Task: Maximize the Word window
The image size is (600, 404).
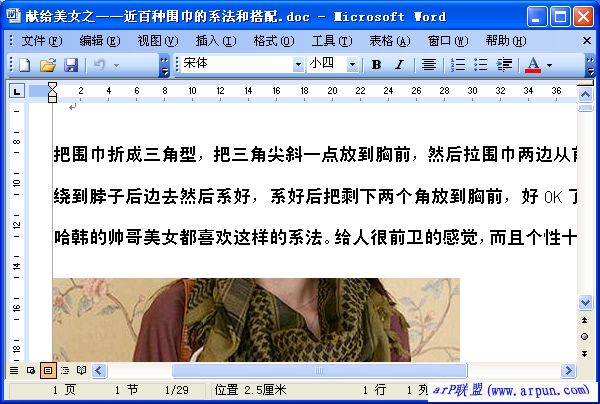Action: [560, 17]
